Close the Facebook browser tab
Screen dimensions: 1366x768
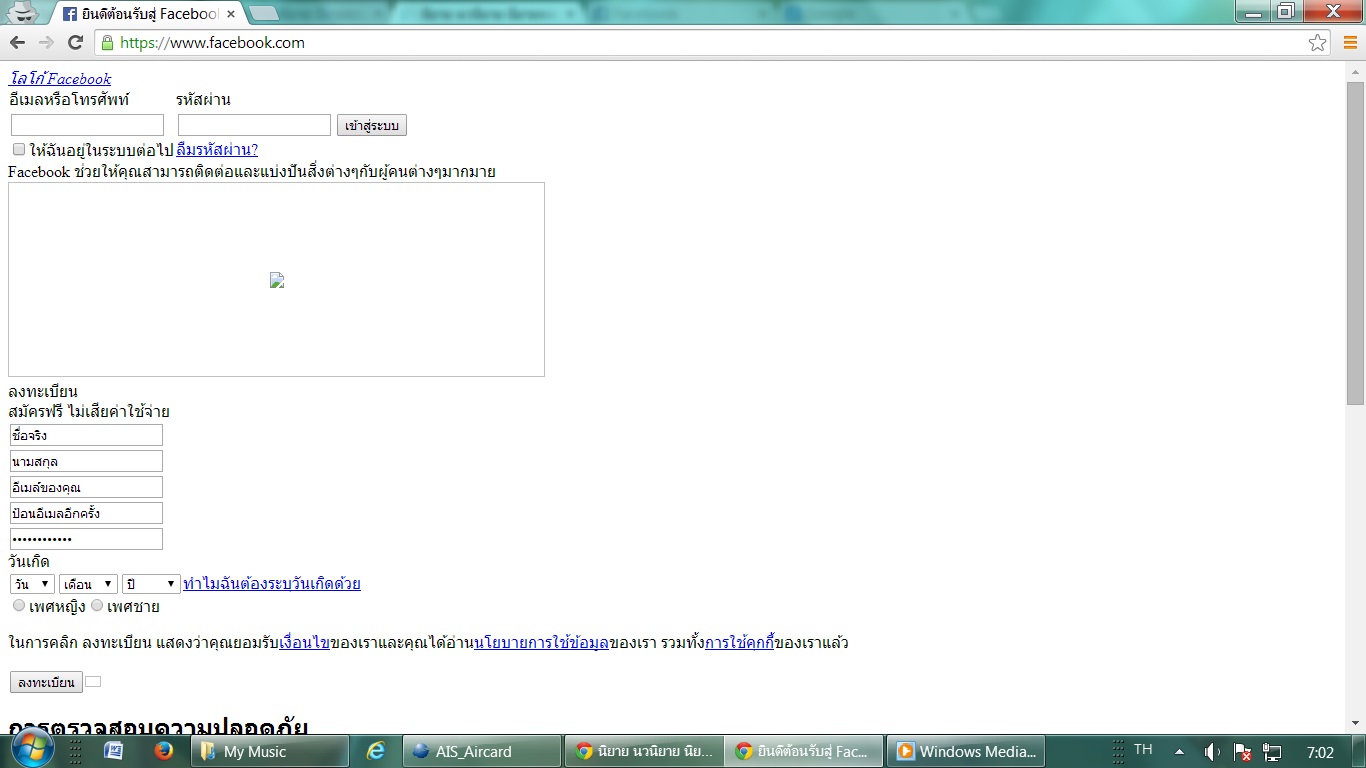point(232,14)
